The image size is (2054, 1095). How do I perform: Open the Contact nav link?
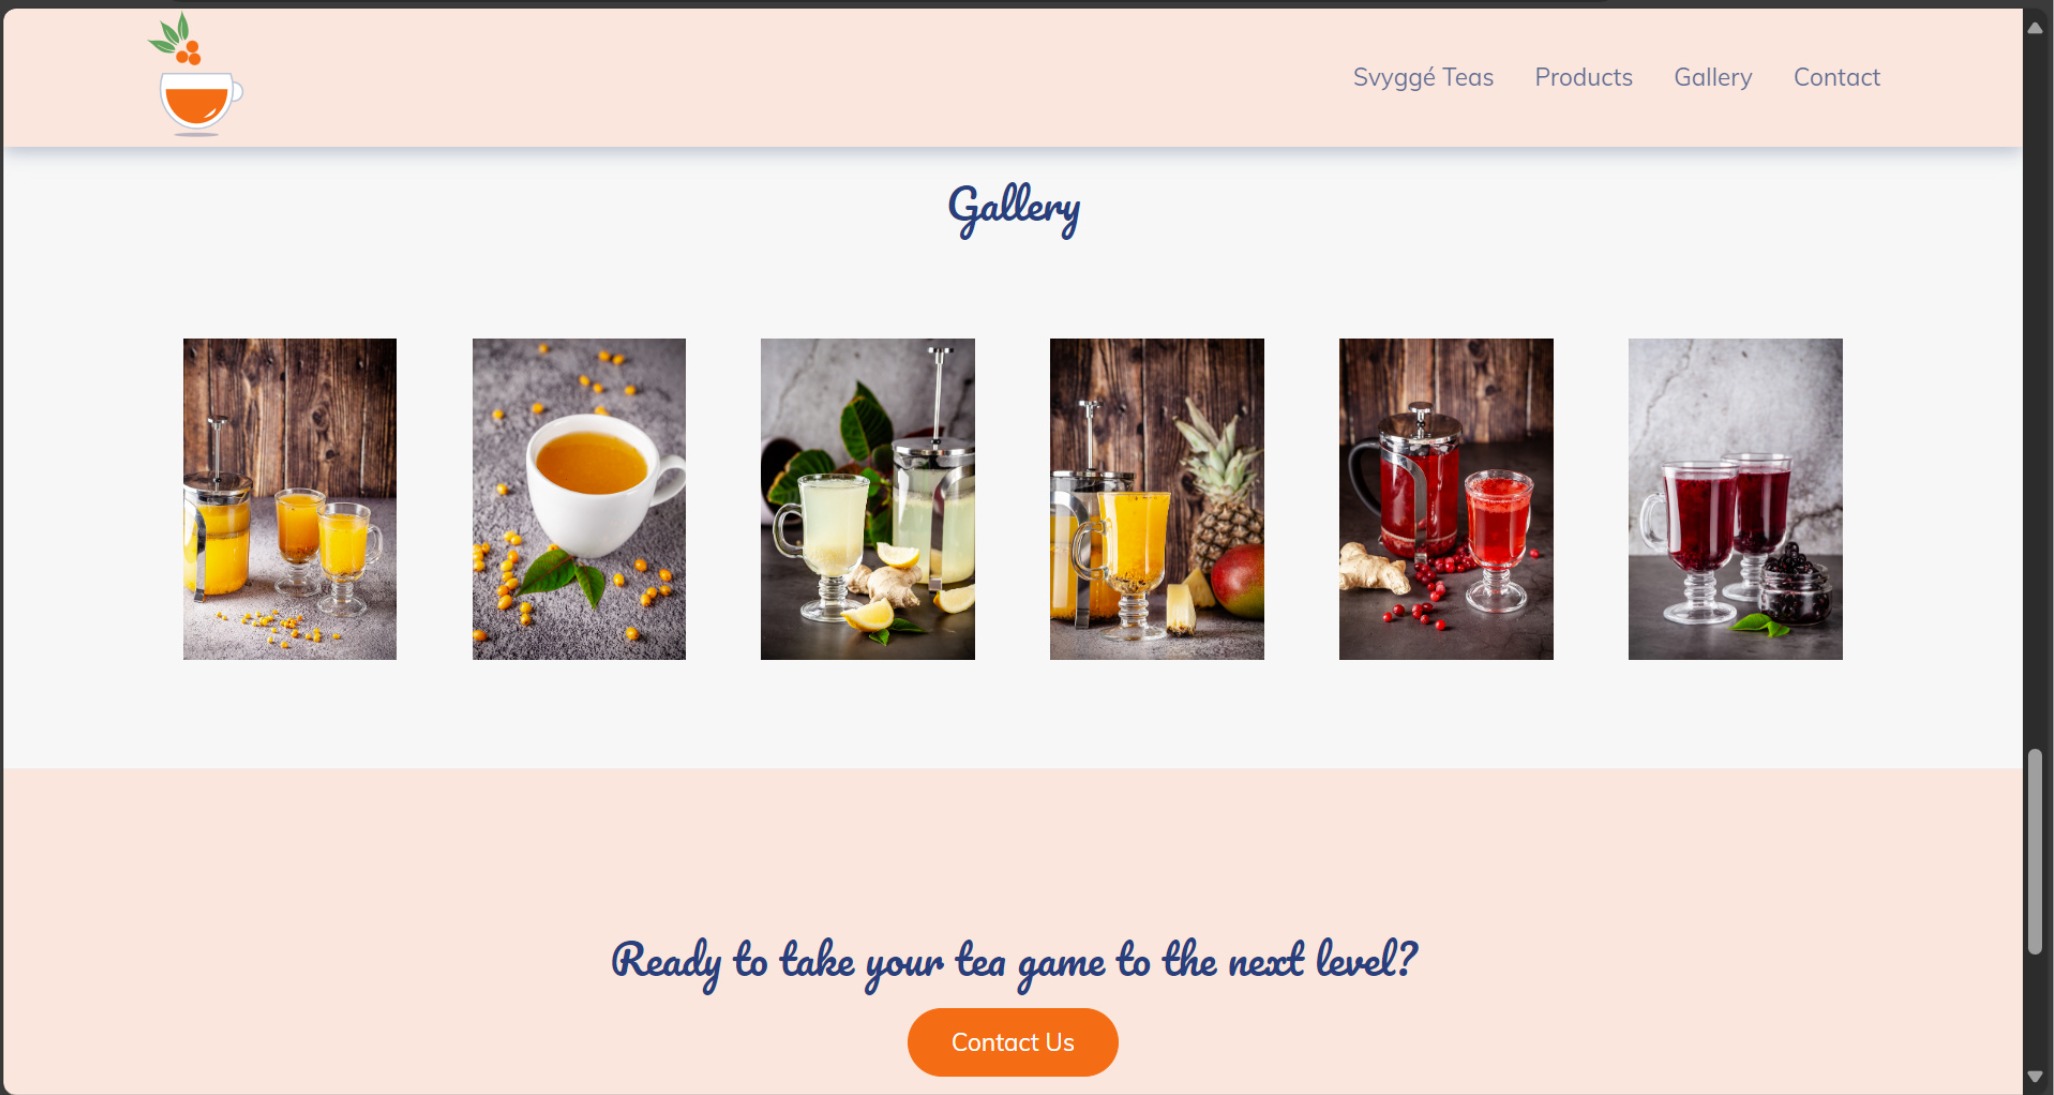(1836, 77)
